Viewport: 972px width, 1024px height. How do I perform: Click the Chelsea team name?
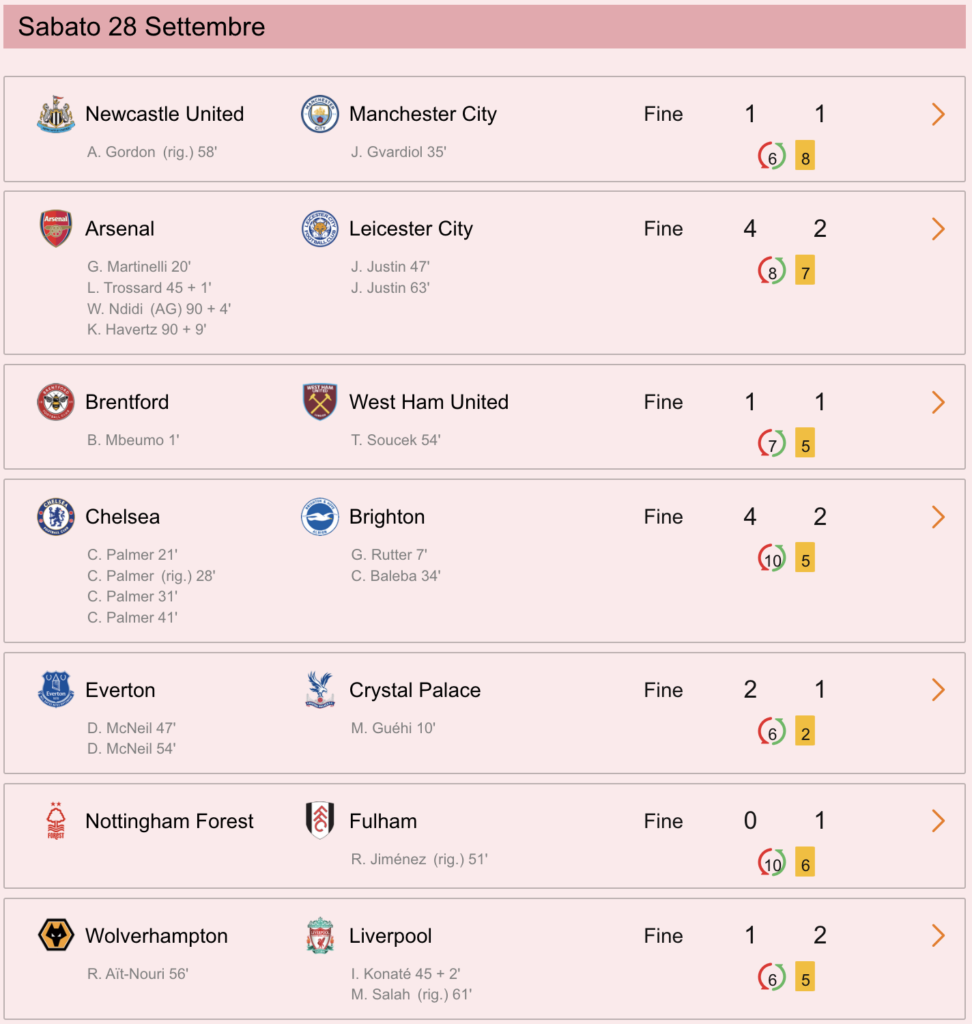(122, 517)
